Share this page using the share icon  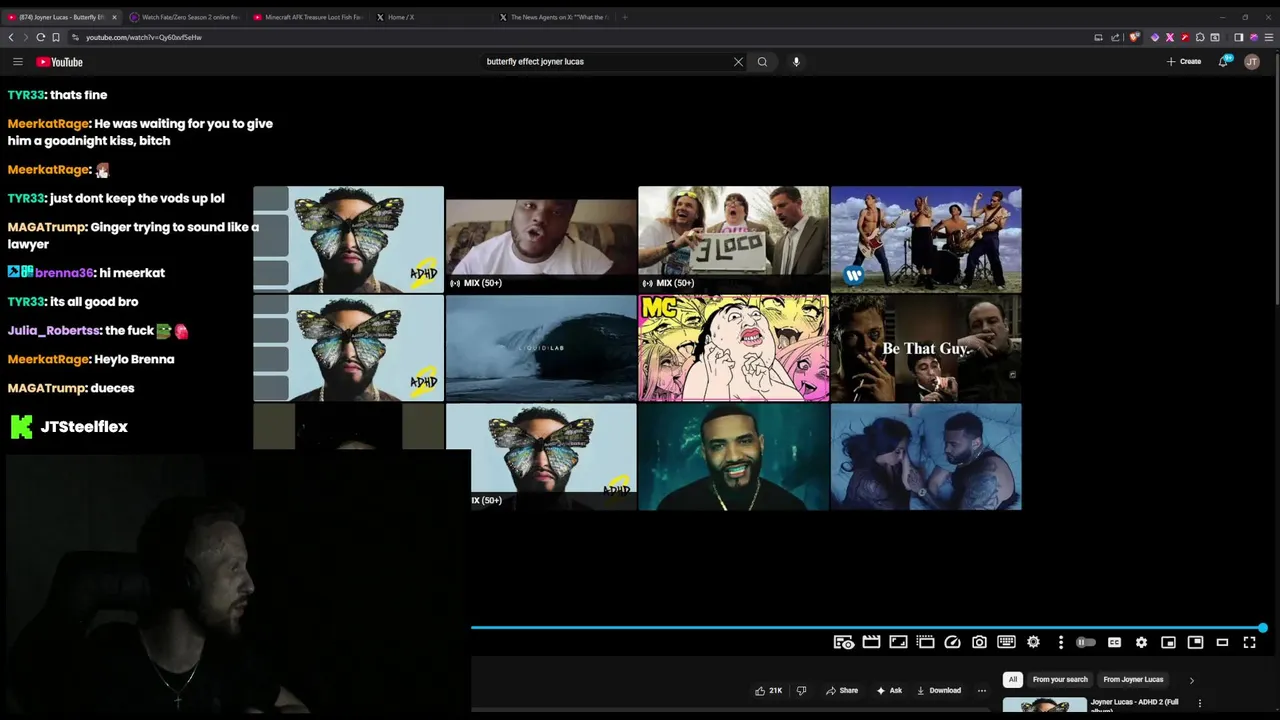click(1115, 37)
